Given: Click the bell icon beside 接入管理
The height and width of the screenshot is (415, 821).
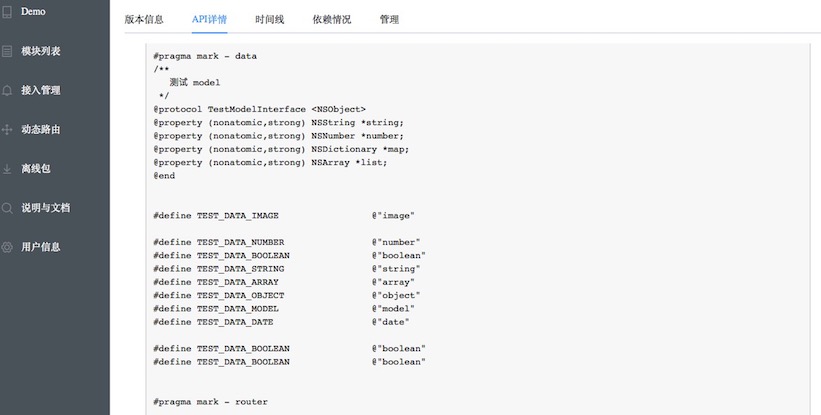Looking at the screenshot, I should (7, 90).
